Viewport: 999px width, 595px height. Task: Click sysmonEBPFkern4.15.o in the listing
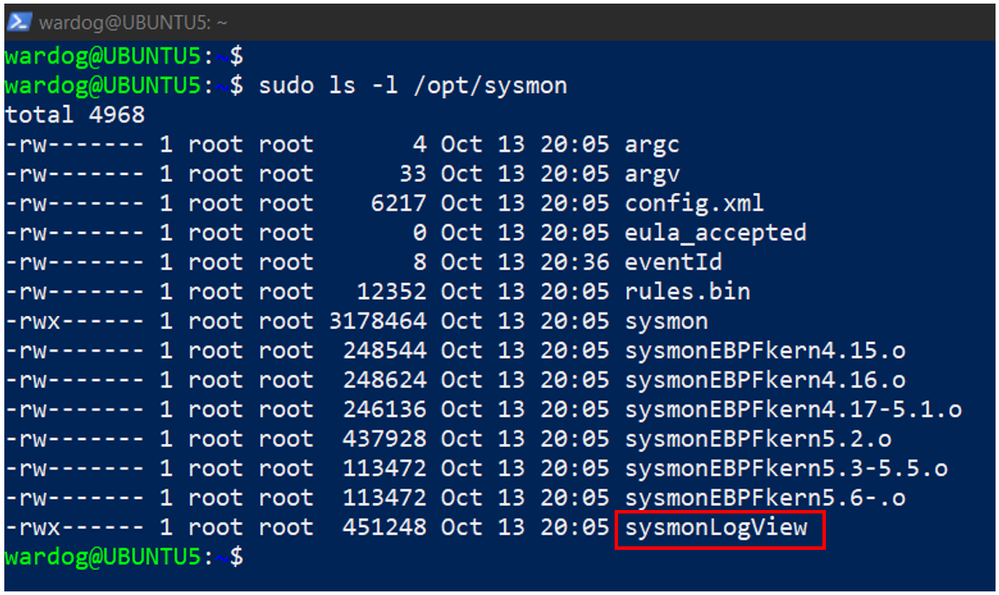(765, 351)
